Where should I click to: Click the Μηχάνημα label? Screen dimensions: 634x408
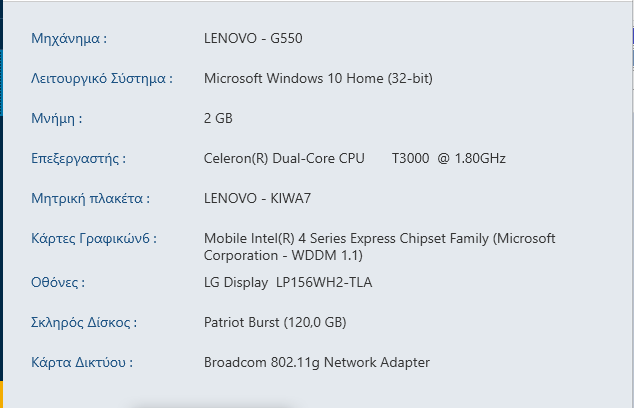click(69, 39)
